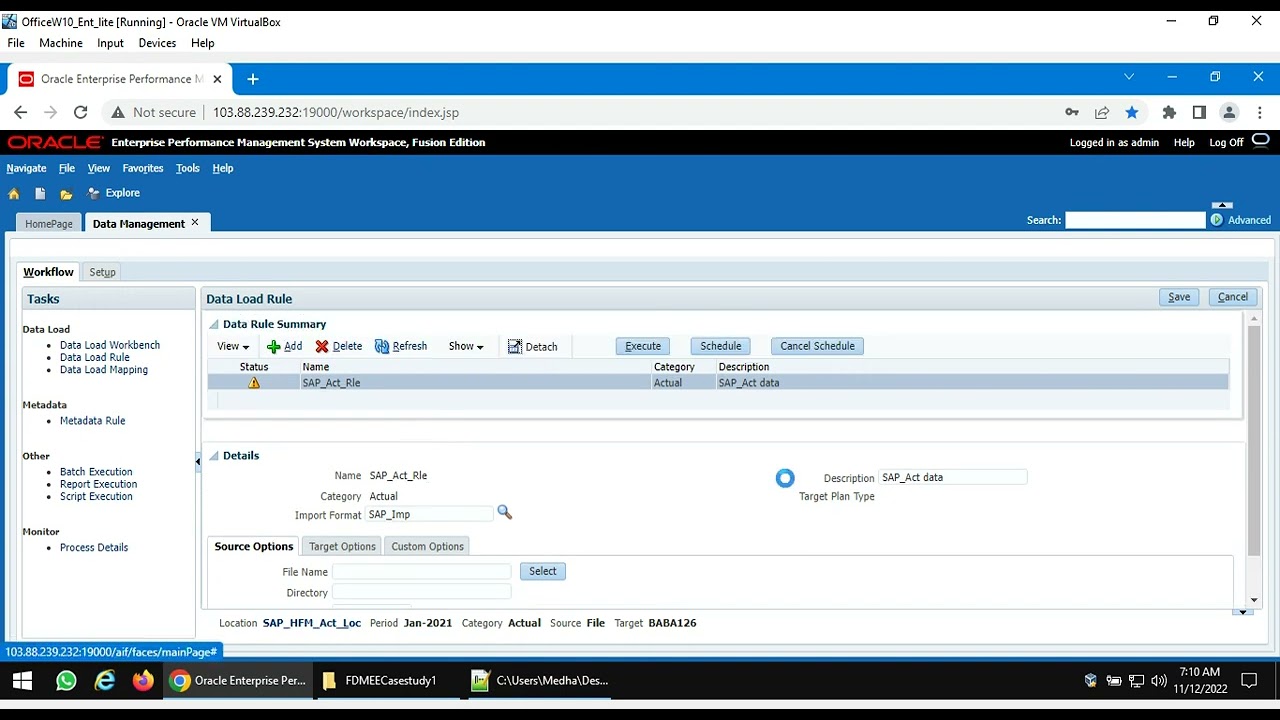This screenshot has width=1280, height=720.
Task: Open the Data Load Mapping link
Action: click(x=104, y=370)
